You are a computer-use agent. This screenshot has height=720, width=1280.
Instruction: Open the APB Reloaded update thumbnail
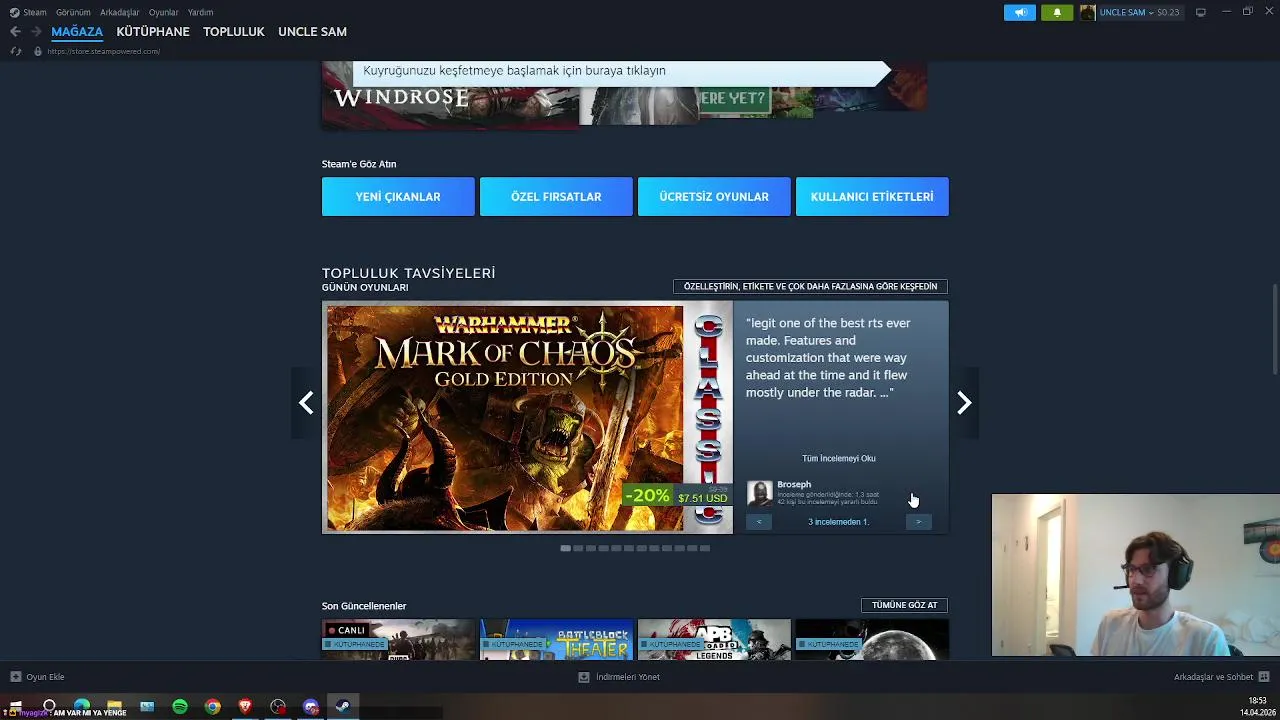[714, 640]
